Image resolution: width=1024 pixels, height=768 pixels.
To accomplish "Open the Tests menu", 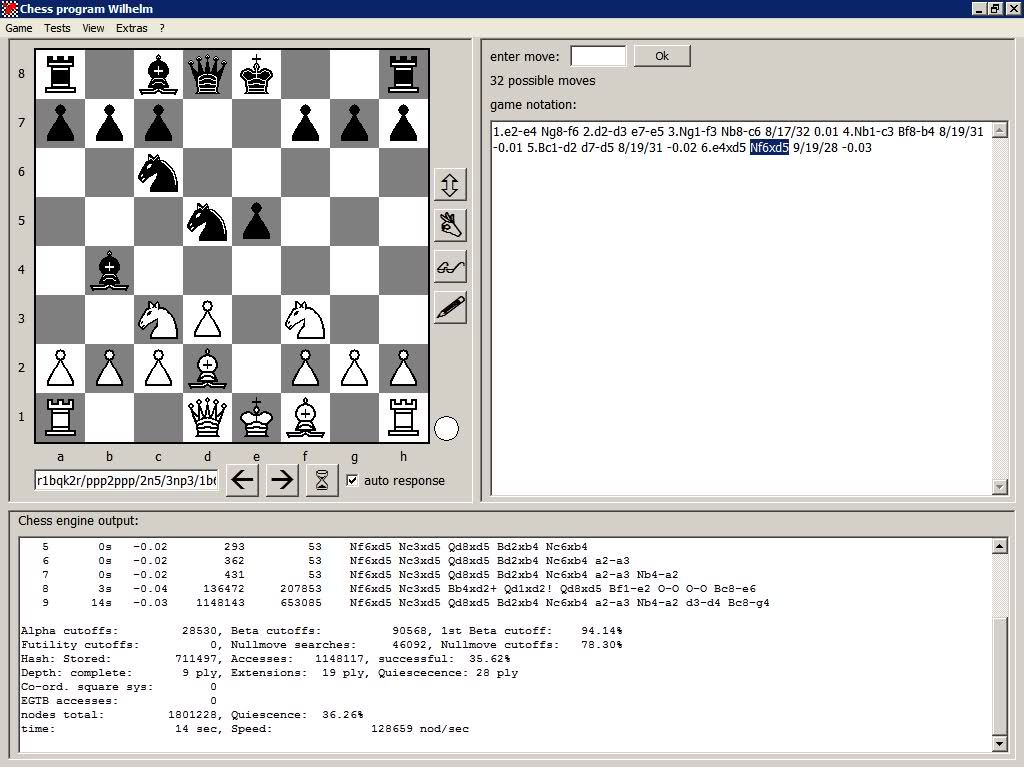I will [57, 28].
